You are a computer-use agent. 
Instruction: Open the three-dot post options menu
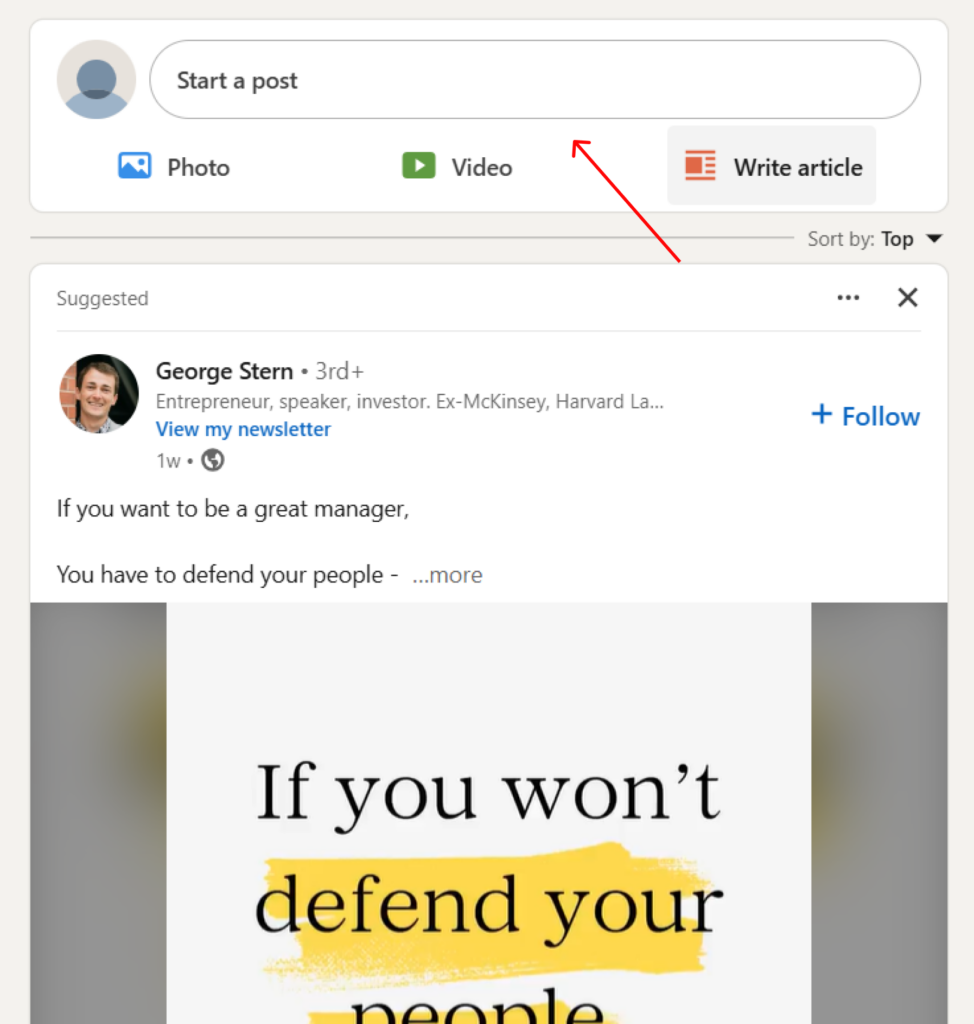[x=848, y=298]
